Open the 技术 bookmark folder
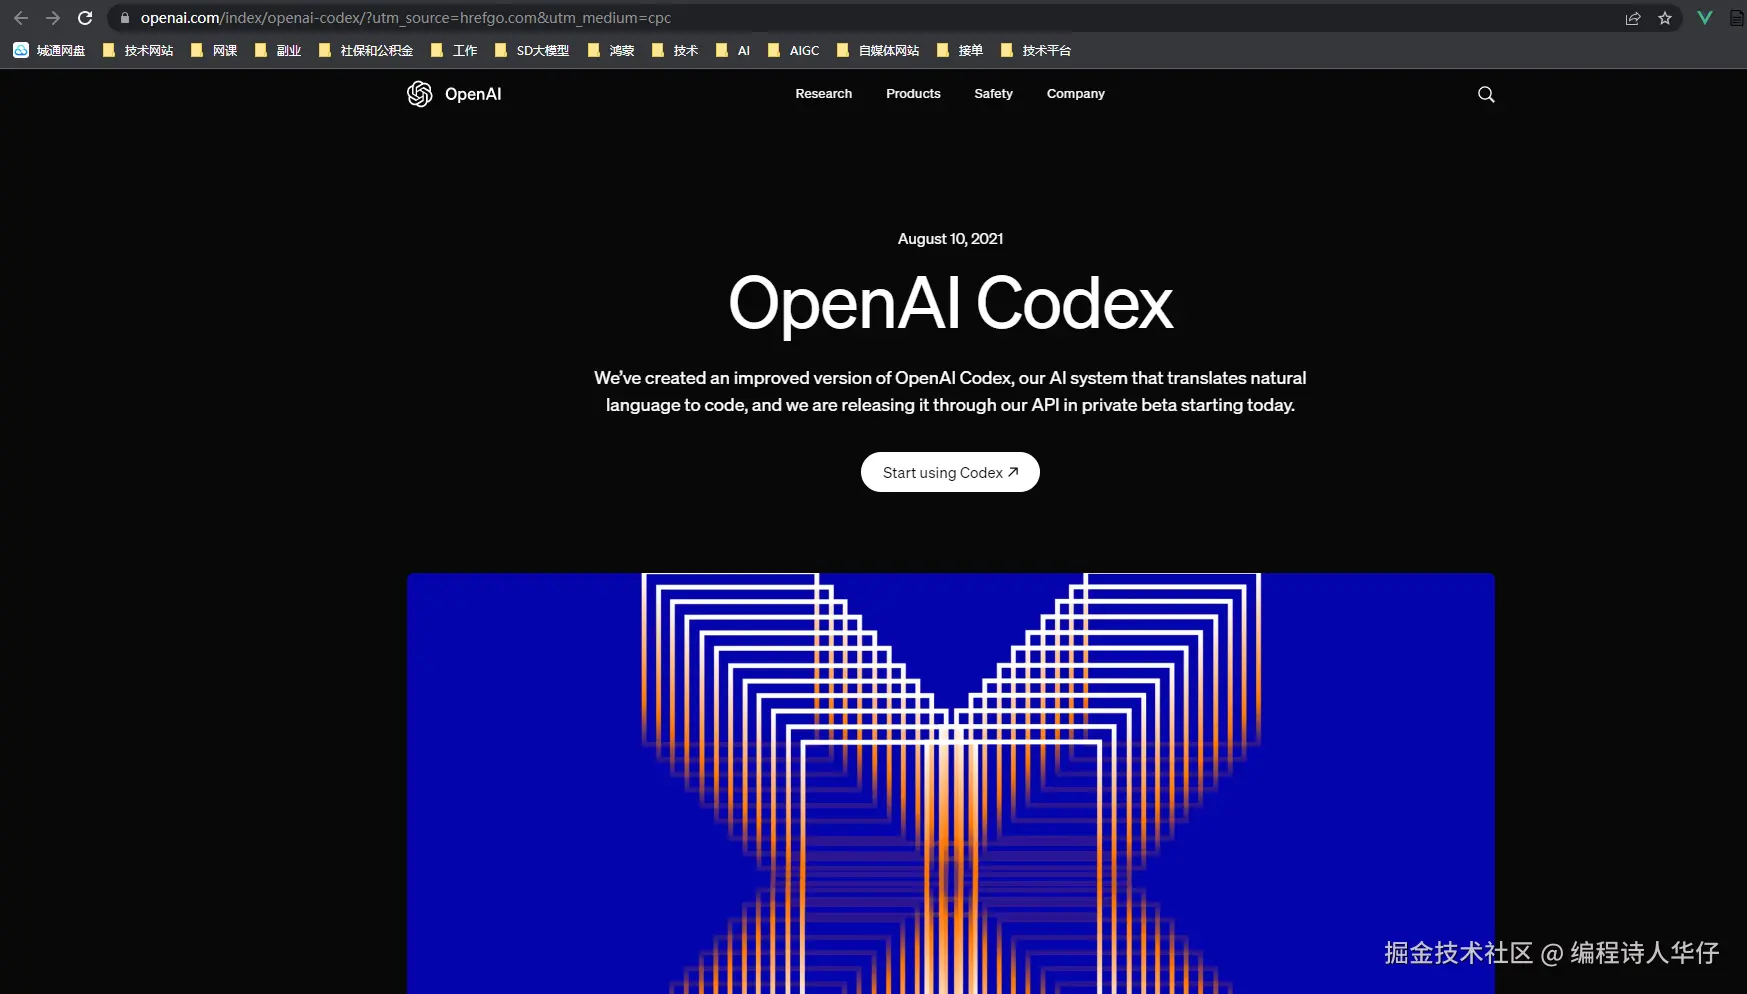The height and width of the screenshot is (994, 1747). pyautogui.click(x=675, y=50)
